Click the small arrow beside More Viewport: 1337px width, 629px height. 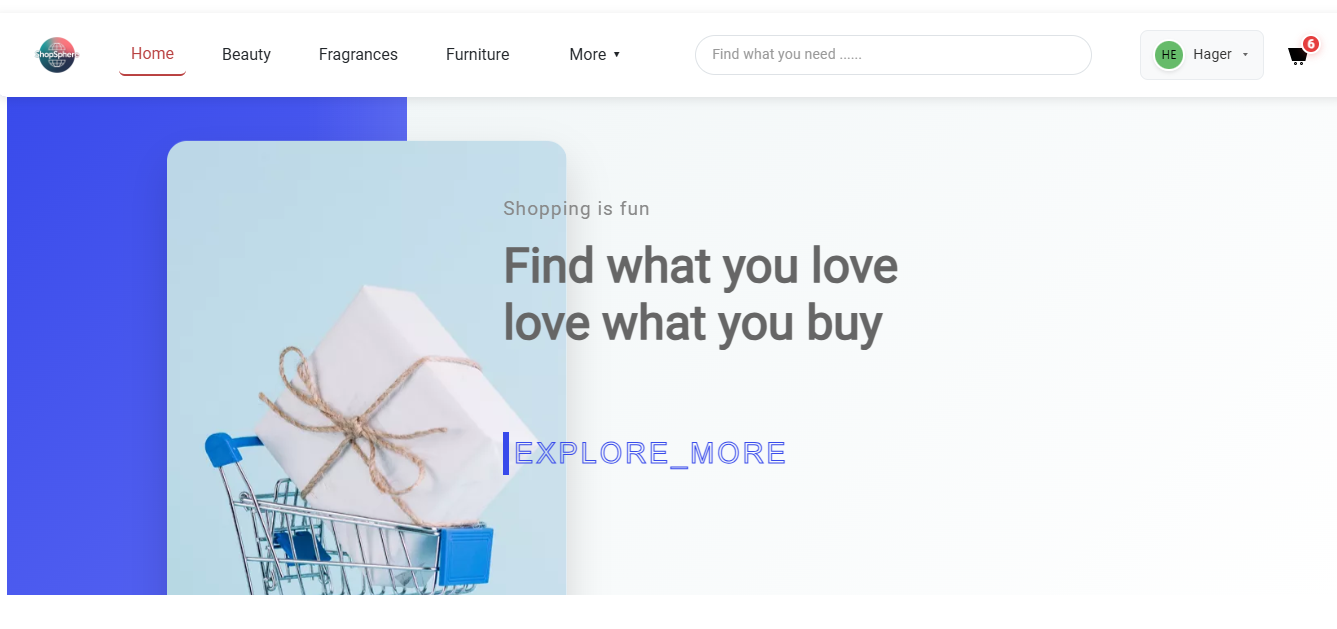617,55
